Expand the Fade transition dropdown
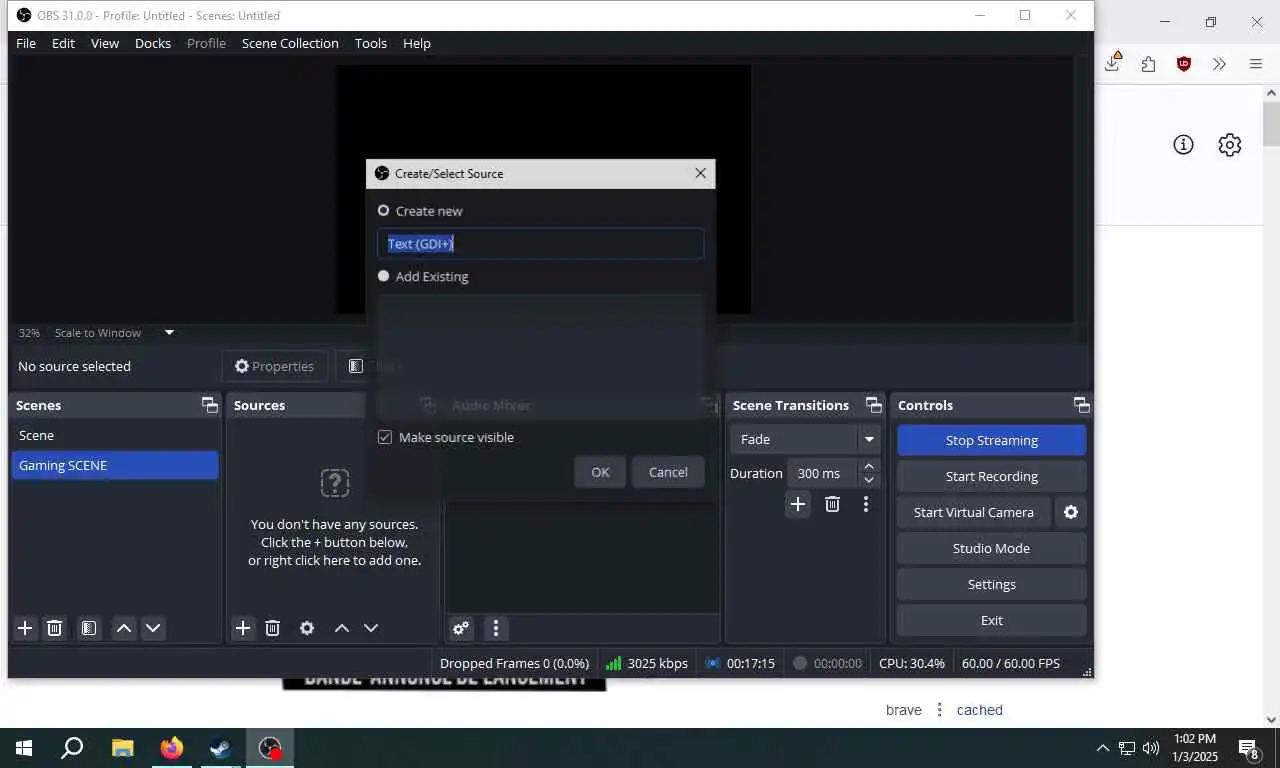This screenshot has width=1280, height=768. (x=869, y=439)
